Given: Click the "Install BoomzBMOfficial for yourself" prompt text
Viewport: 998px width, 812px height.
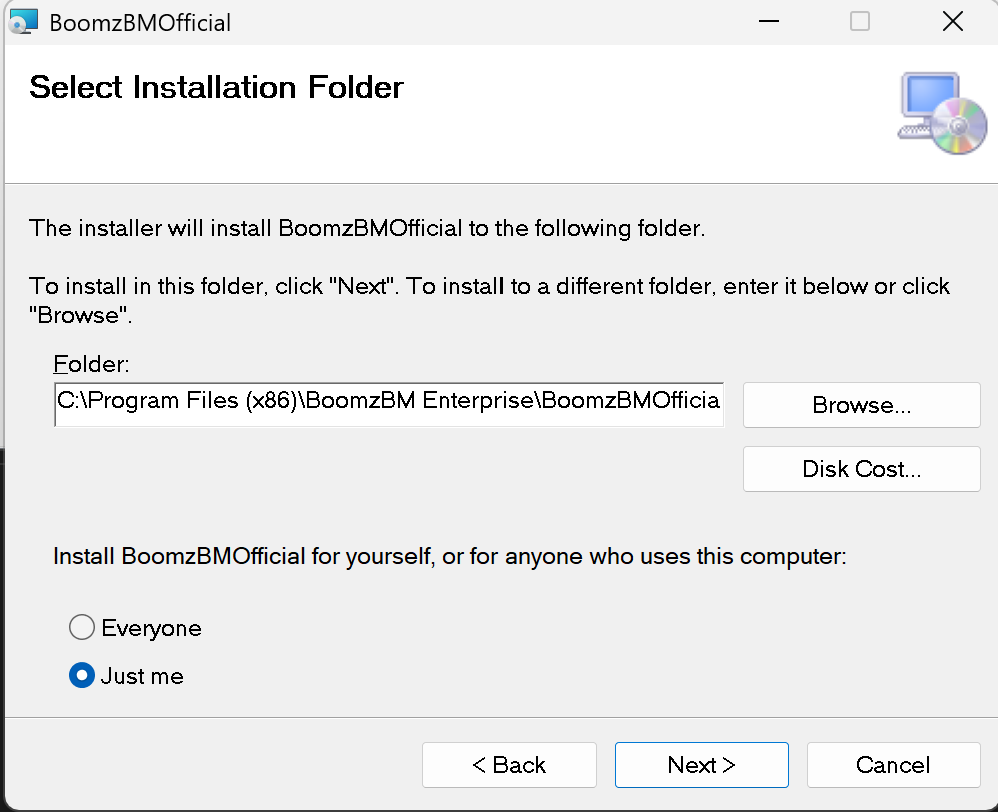Looking at the screenshot, I should pos(449,556).
